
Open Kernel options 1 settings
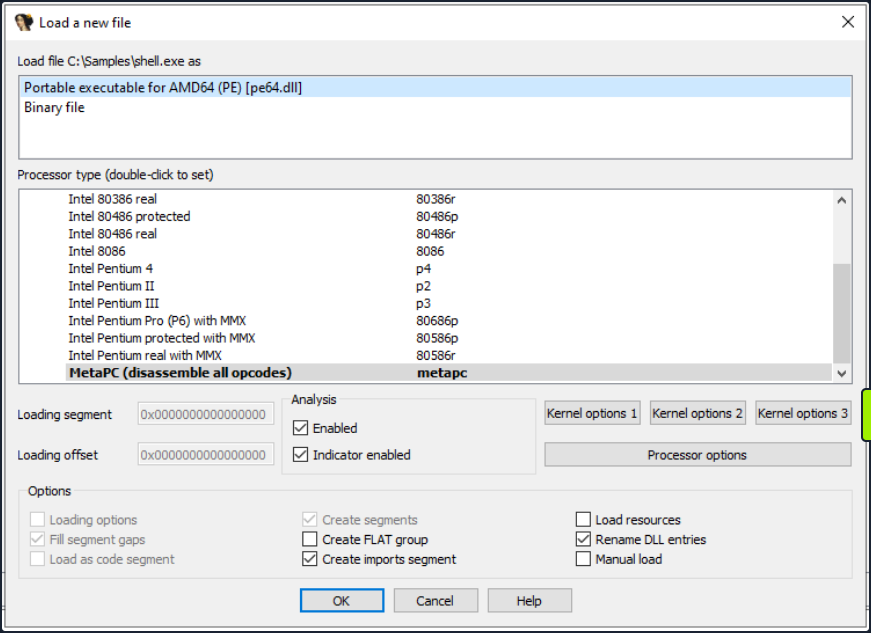pos(592,412)
